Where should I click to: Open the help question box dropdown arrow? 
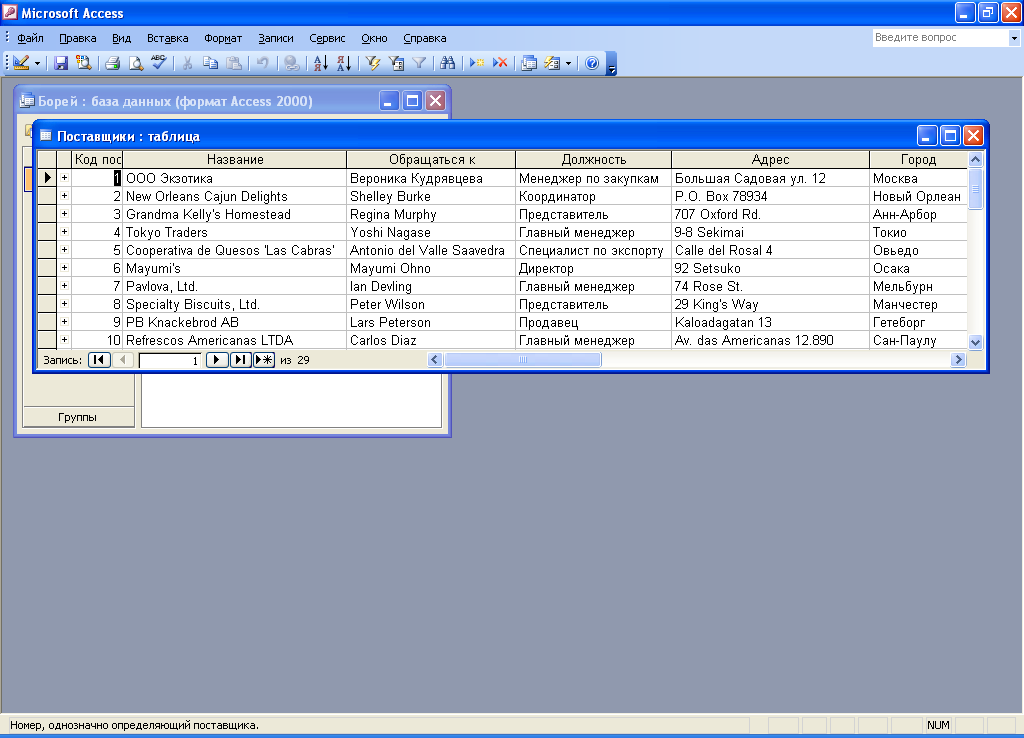pyautogui.click(x=1014, y=38)
